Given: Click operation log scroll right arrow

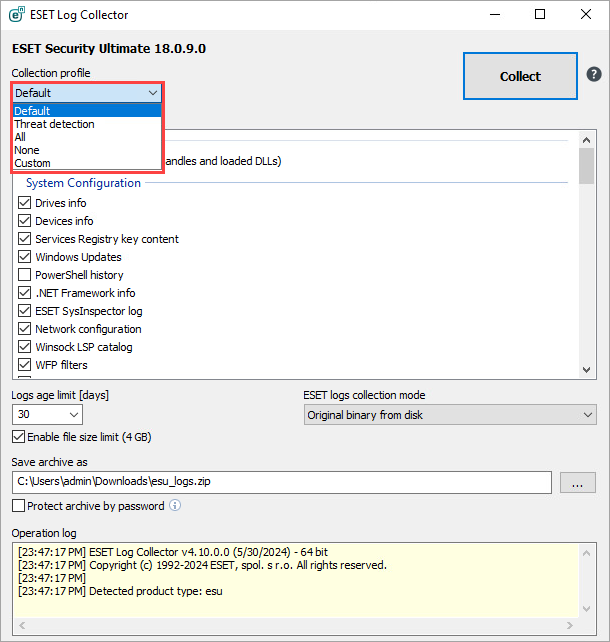Looking at the screenshot, I should [569, 625].
